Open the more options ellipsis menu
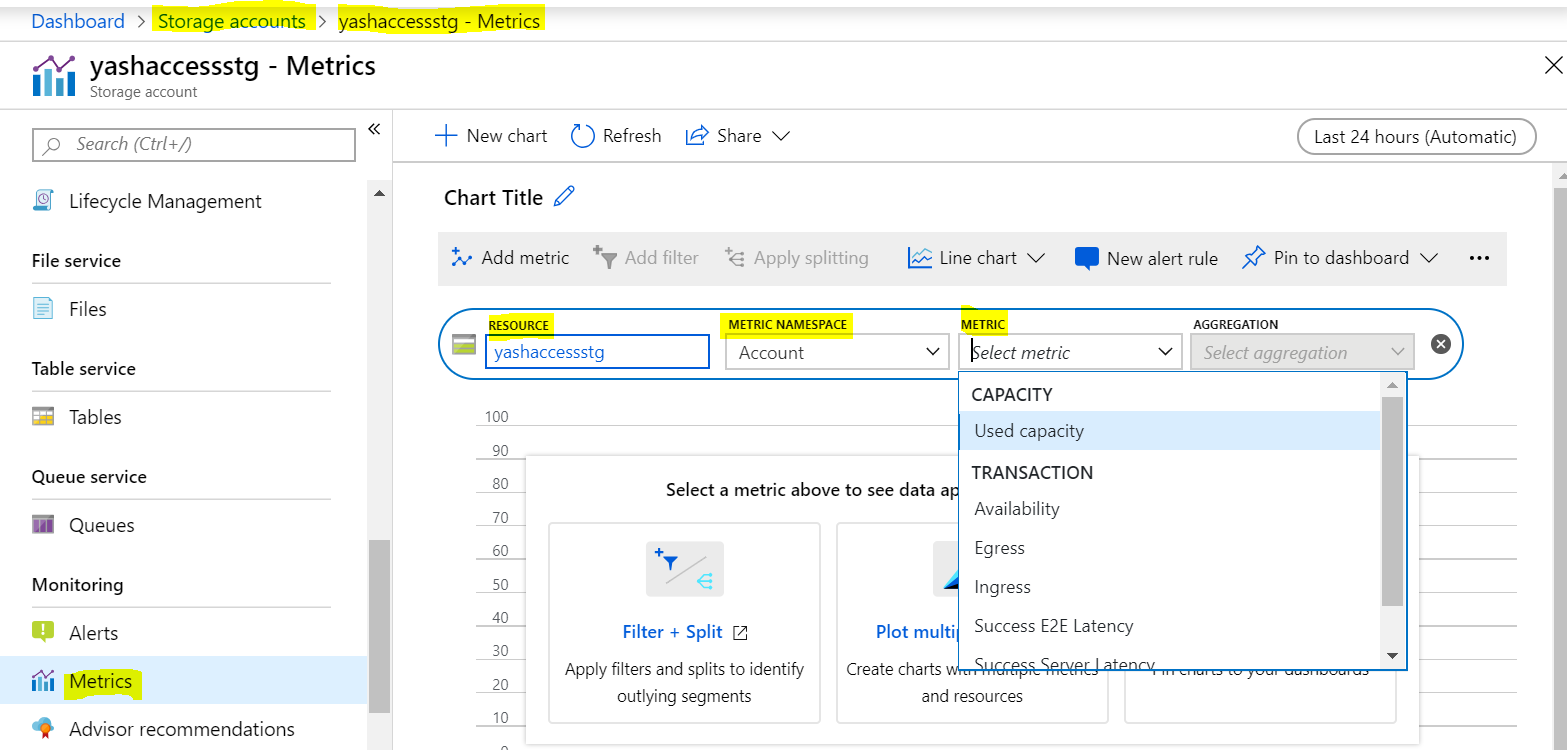 [x=1479, y=257]
